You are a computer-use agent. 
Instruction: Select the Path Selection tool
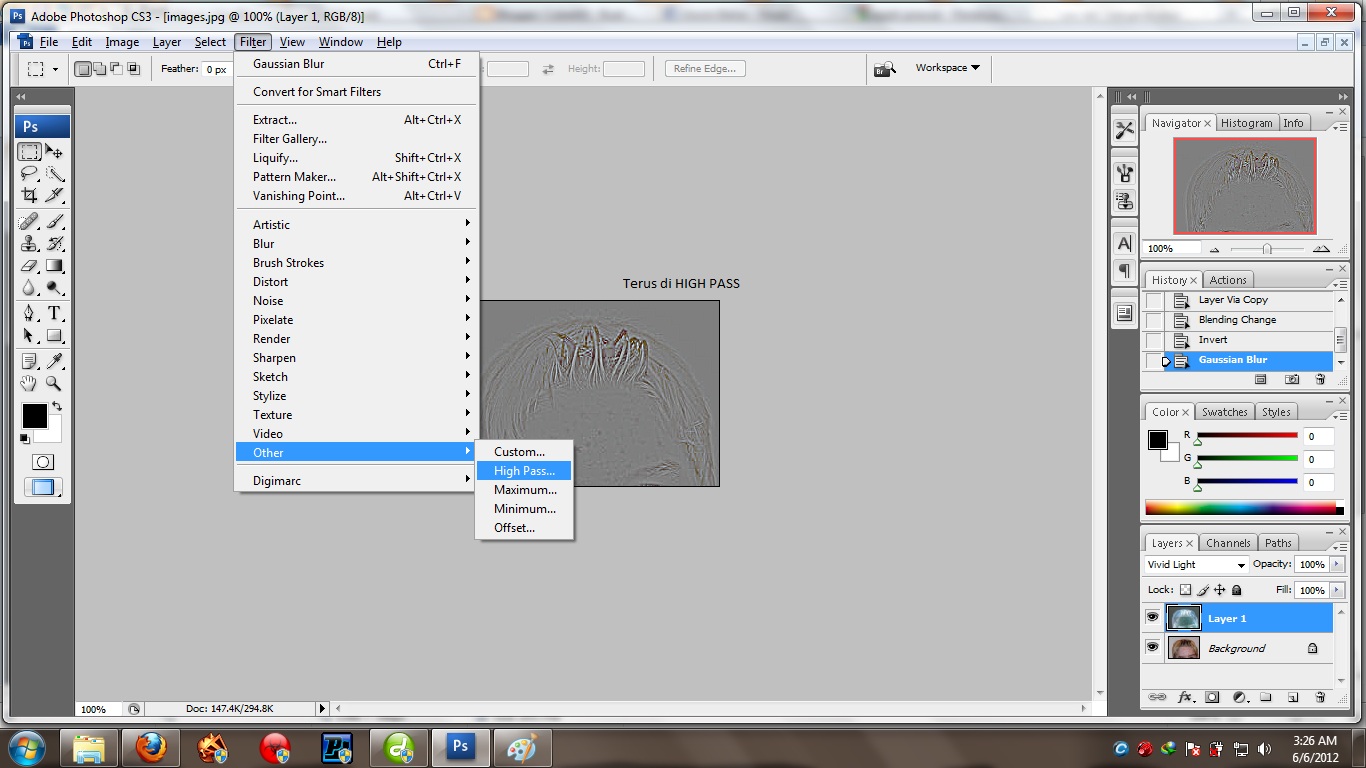(x=30, y=336)
